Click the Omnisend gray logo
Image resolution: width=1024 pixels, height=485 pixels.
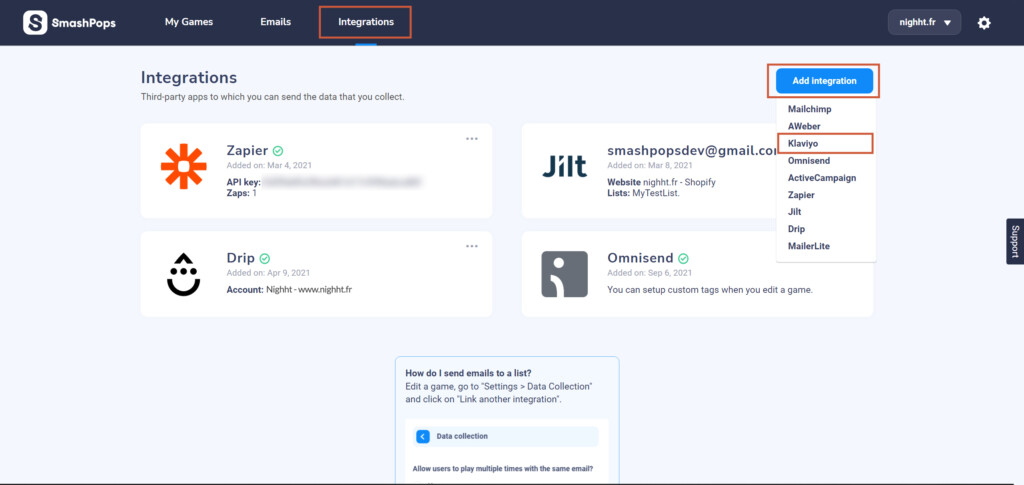point(564,274)
